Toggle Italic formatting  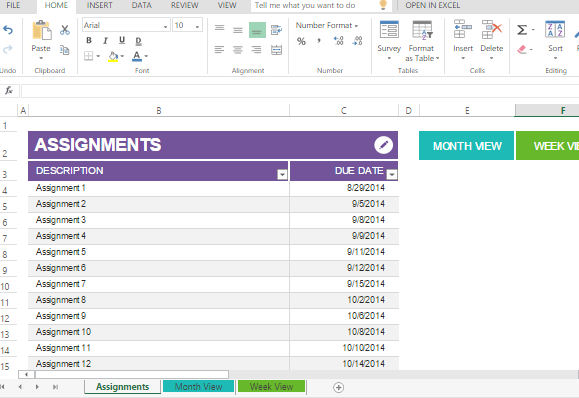click(105, 40)
